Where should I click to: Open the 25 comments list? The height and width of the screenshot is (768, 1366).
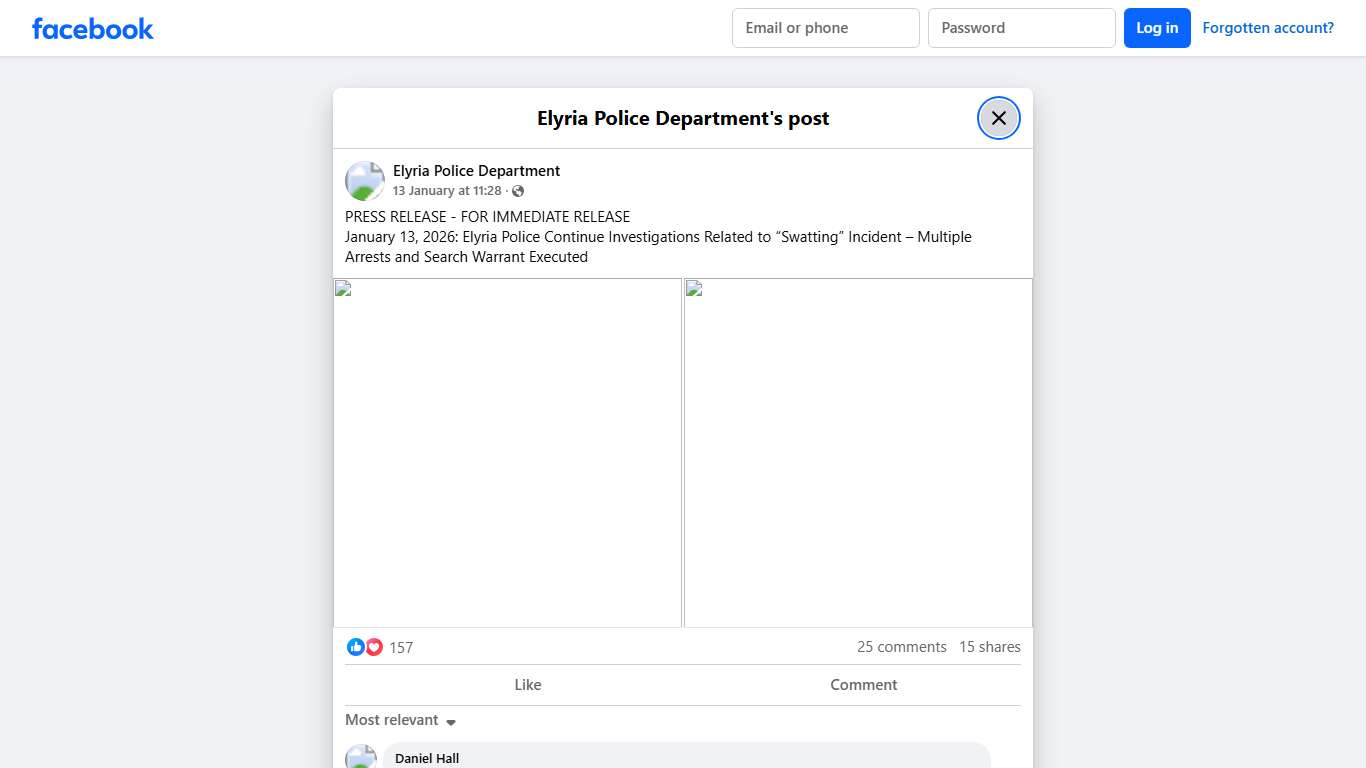(x=901, y=647)
